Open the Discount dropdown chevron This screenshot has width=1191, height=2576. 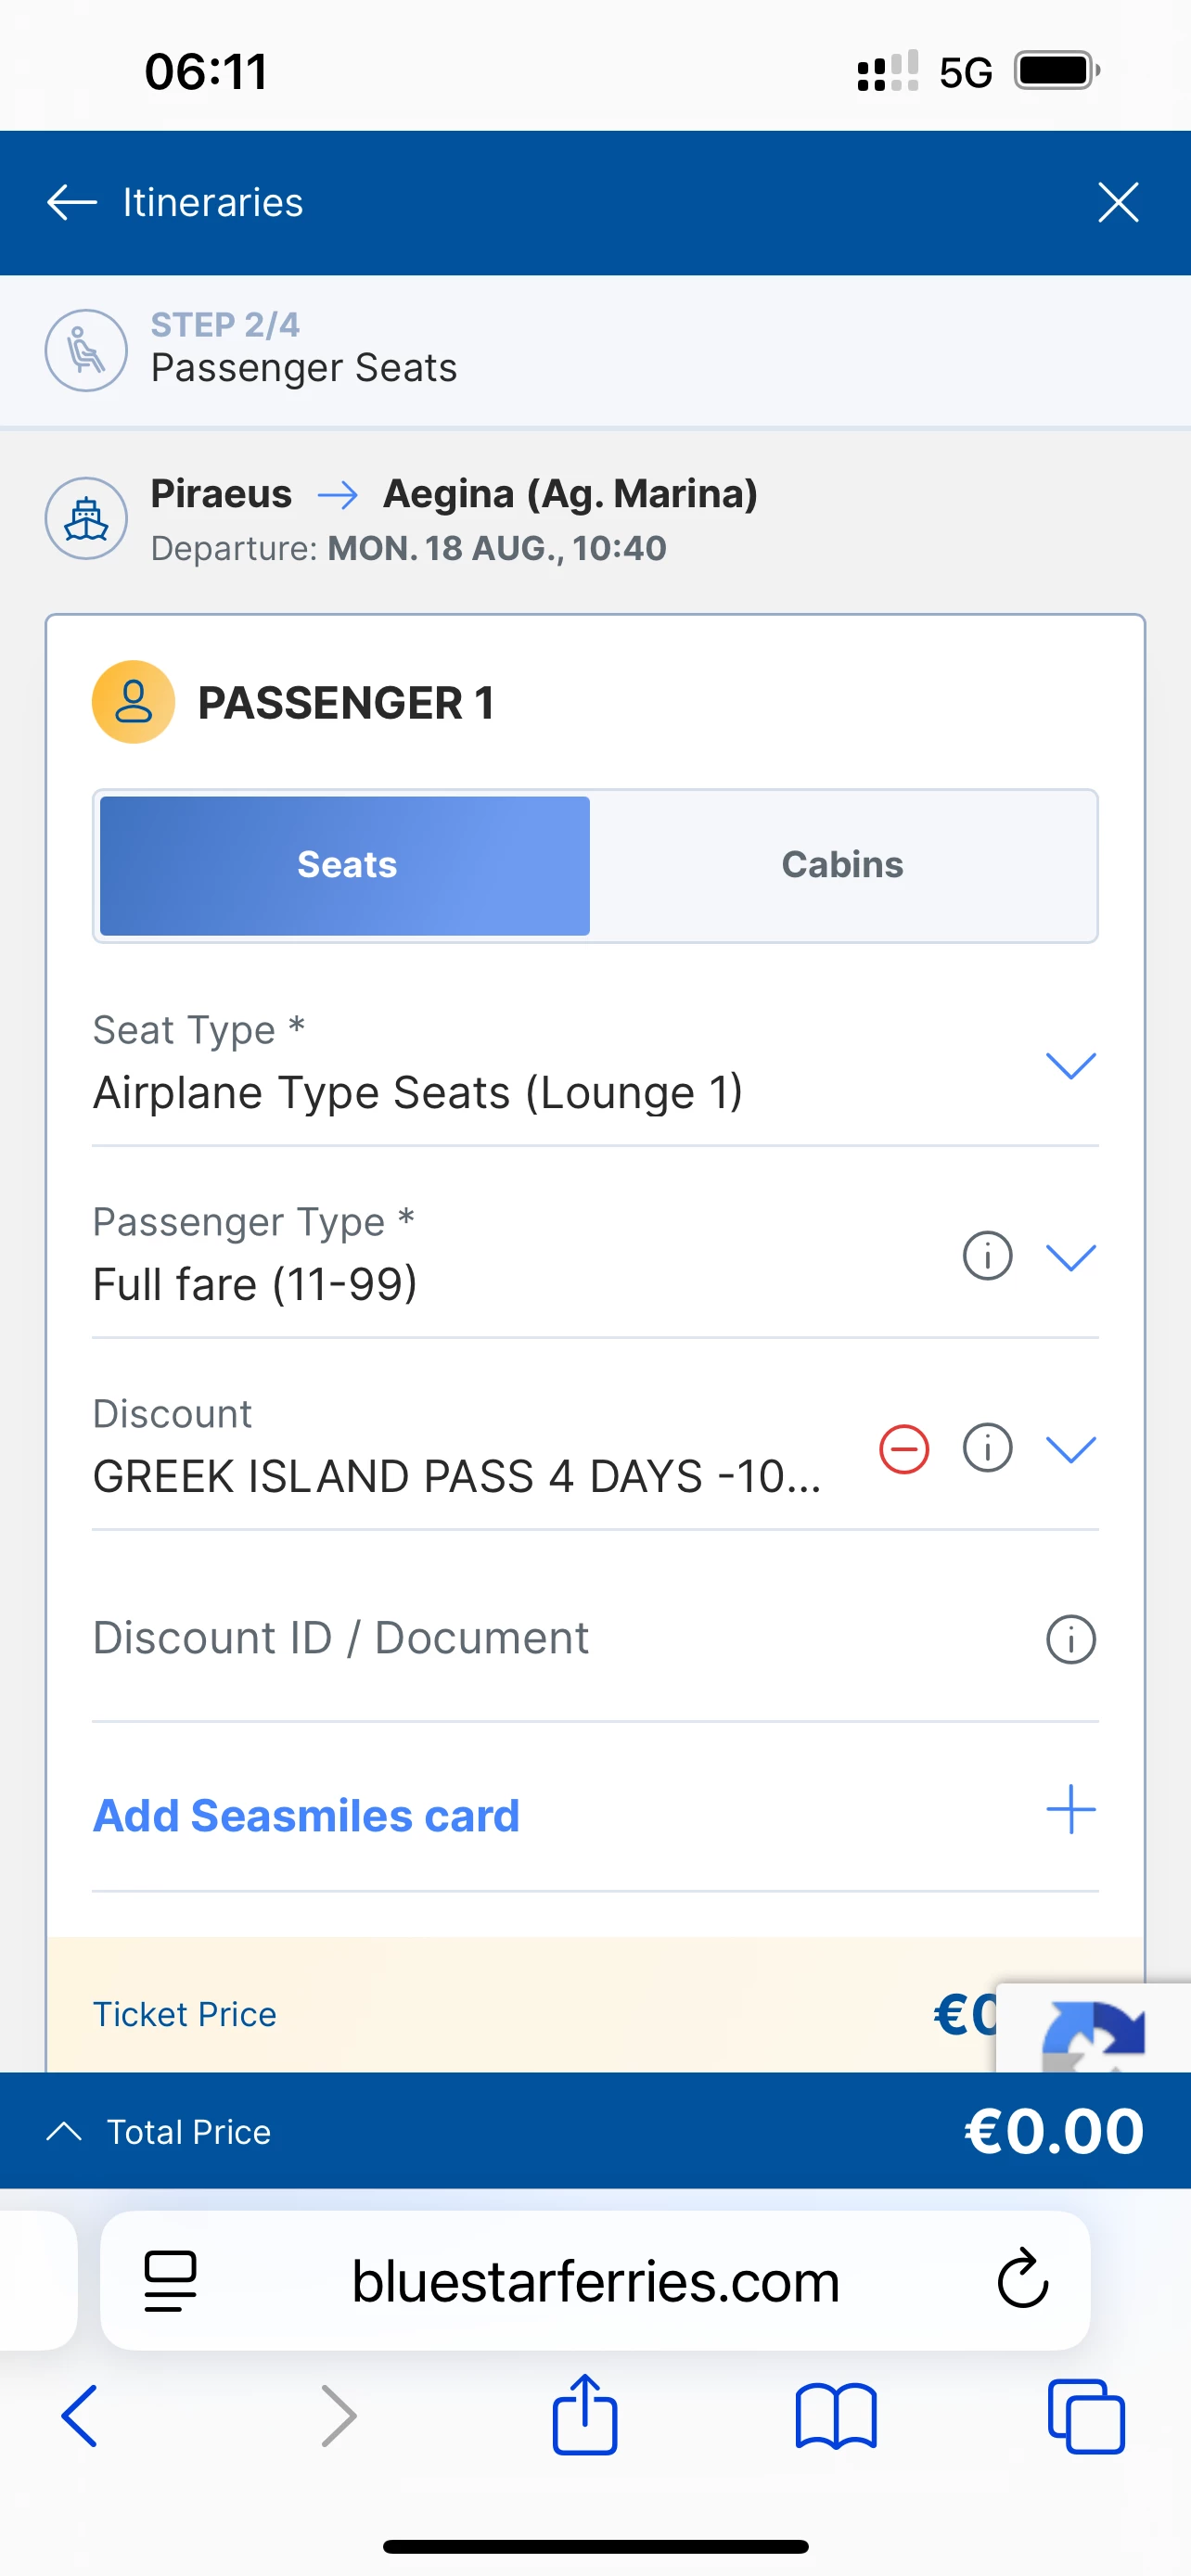coord(1070,1449)
